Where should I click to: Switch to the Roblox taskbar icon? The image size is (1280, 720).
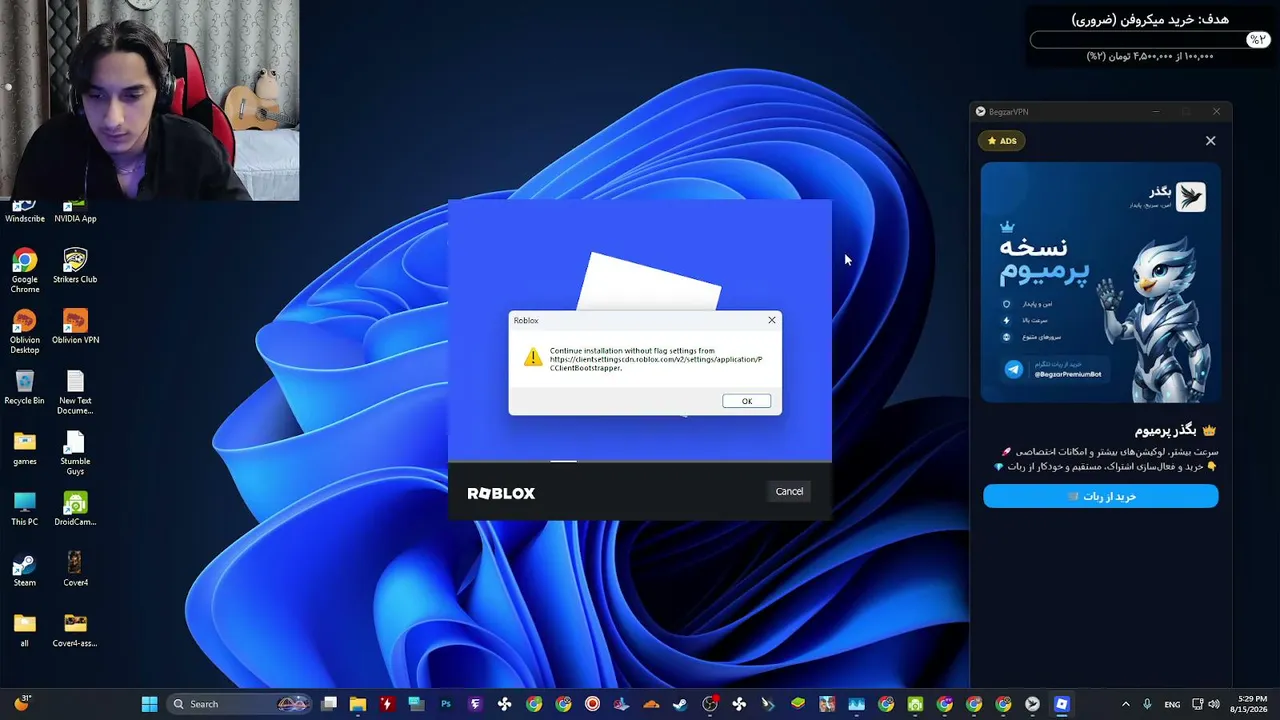[1061, 704]
